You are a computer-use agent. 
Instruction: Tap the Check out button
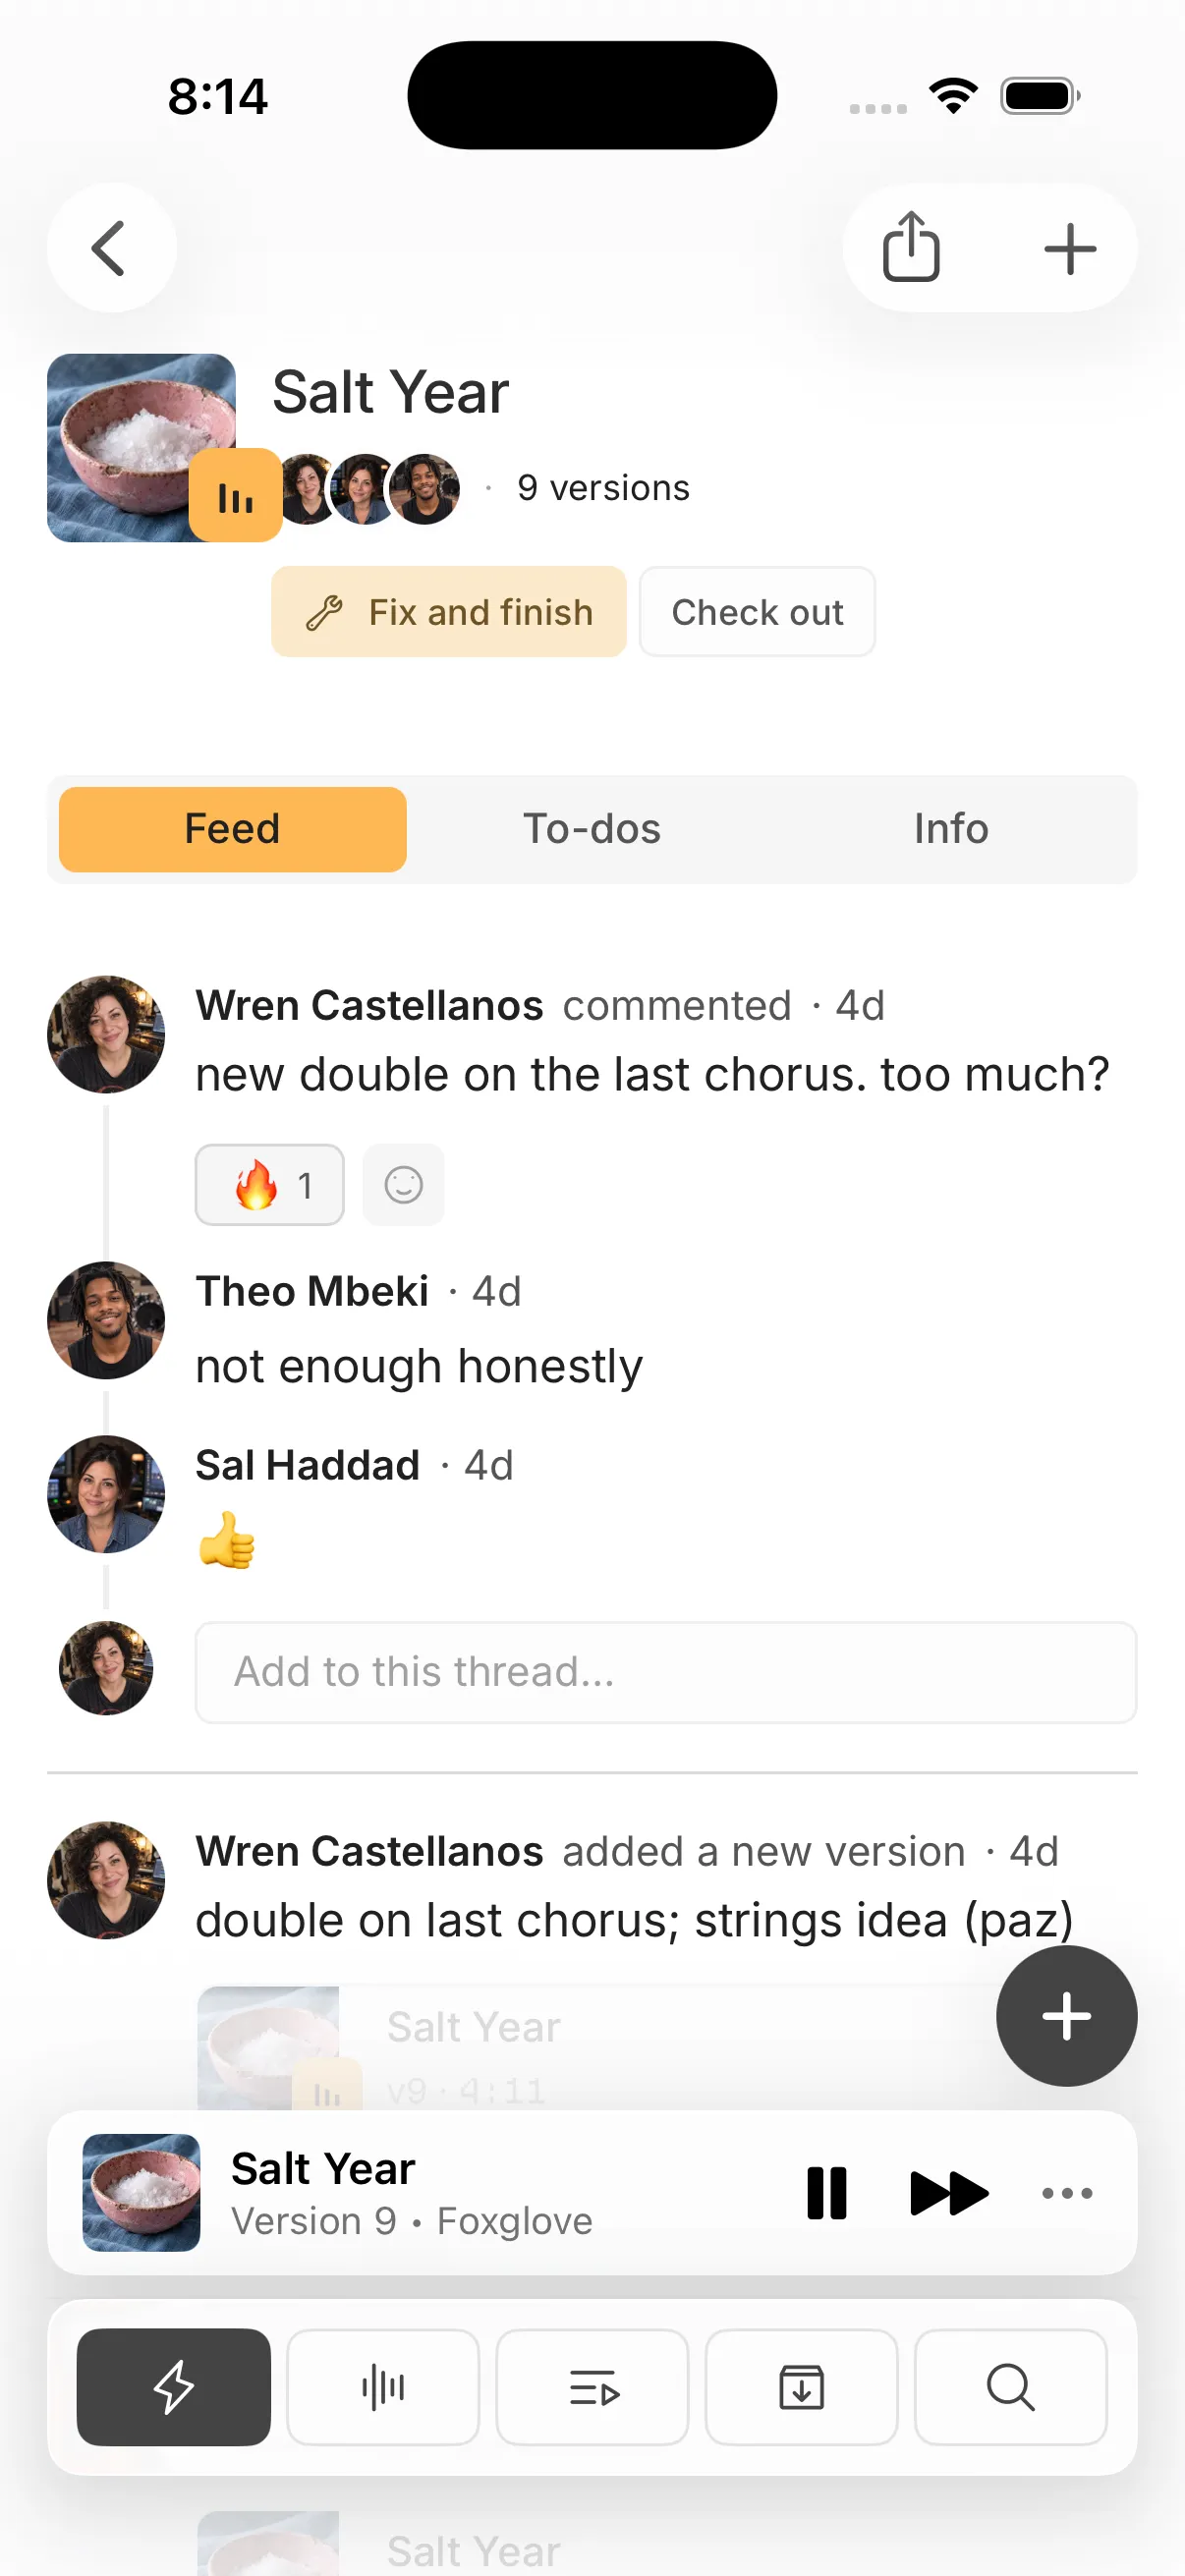pyautogui.click(x=757, y=612)
